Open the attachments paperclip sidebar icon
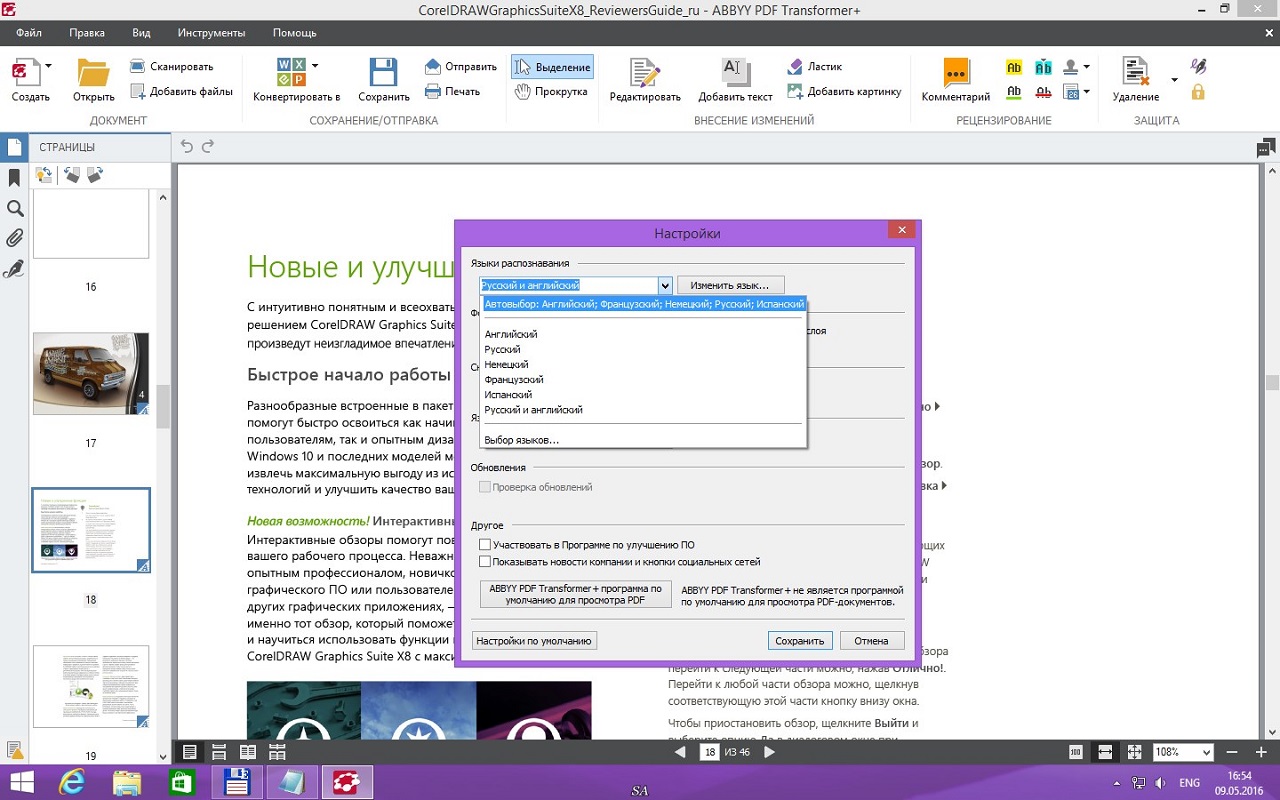Image resolution: width=1280 pixels, height=800 pixels. 15,238
